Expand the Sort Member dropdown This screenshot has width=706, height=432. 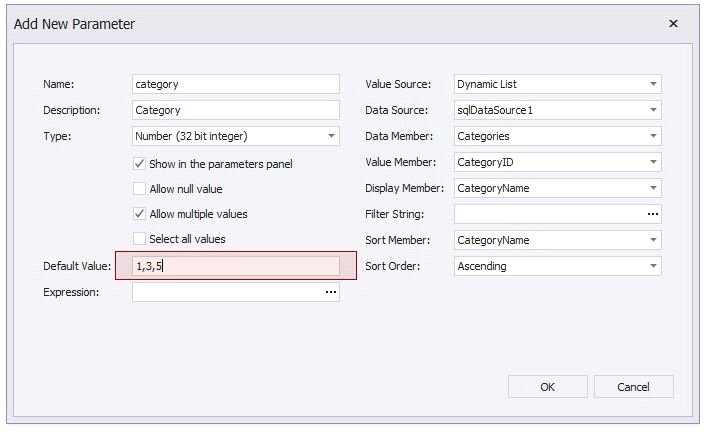(652, 240)
